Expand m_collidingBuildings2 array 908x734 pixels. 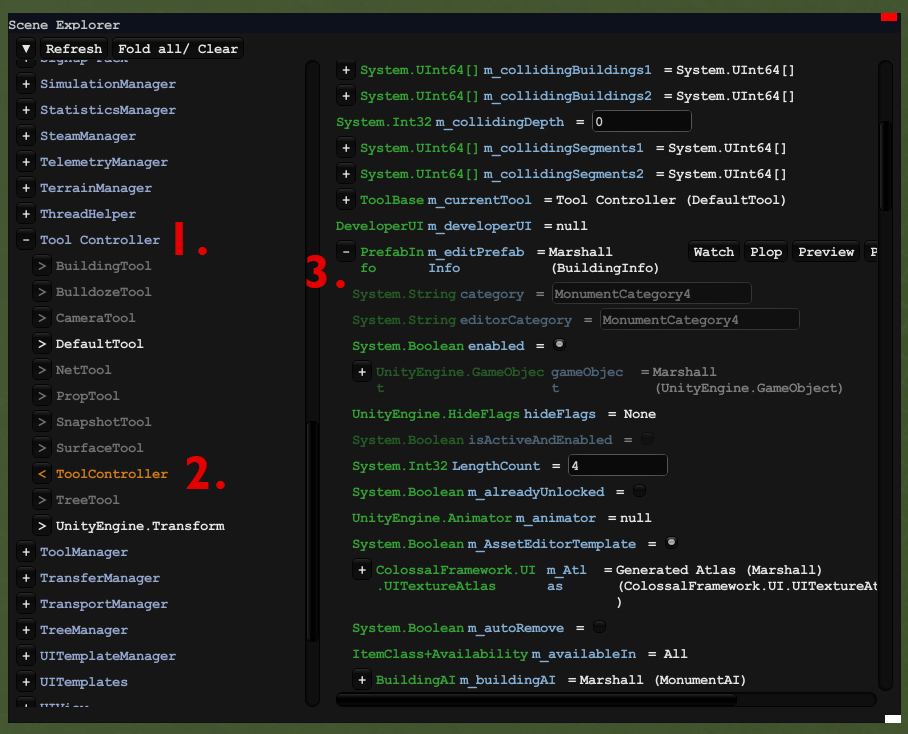pyautogui.click(x=346, y=96)
